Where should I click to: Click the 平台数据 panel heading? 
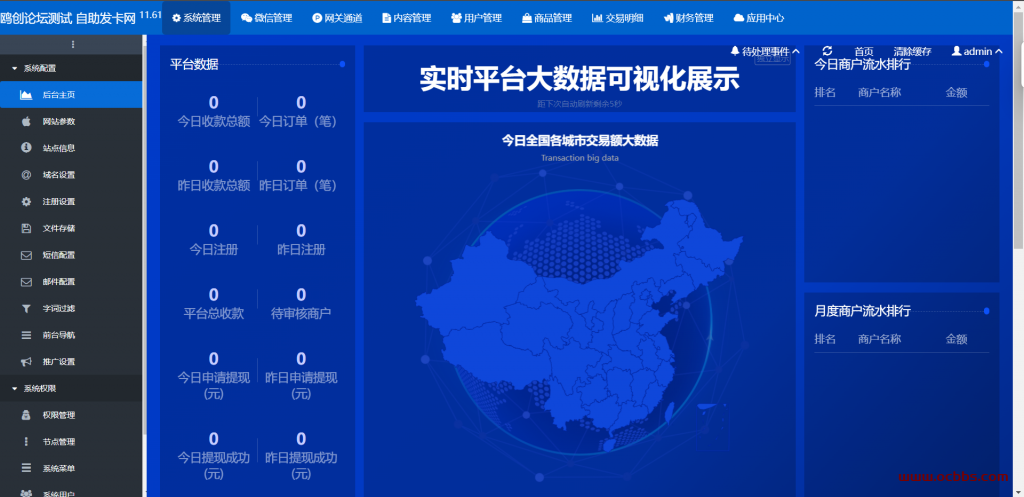tap(194, 64)
